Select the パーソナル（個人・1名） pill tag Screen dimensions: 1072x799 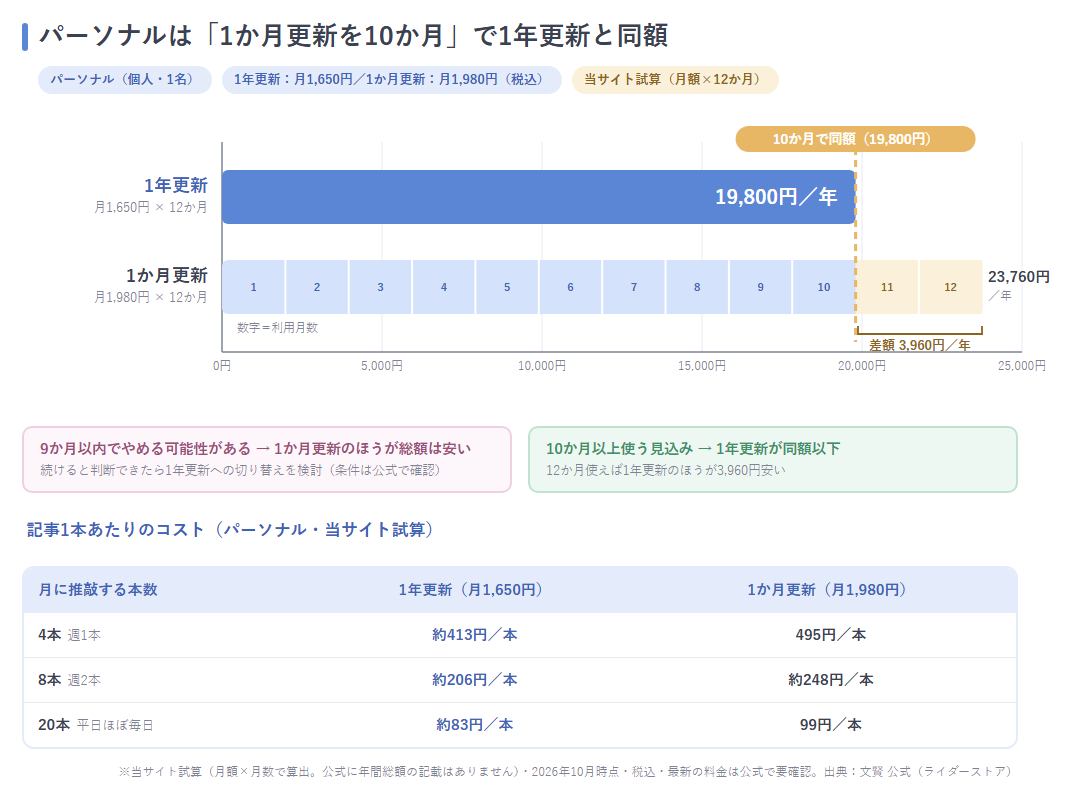click(125, 80)
